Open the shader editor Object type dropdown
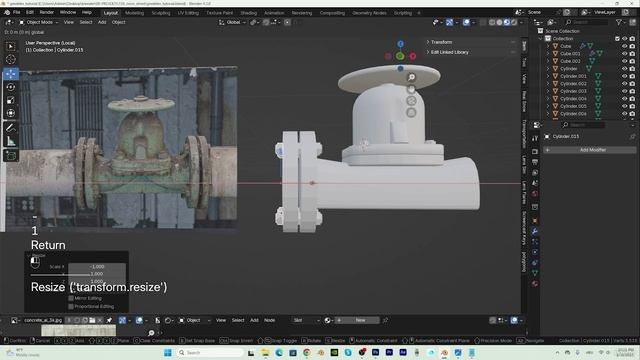 (x=195, y=320)
